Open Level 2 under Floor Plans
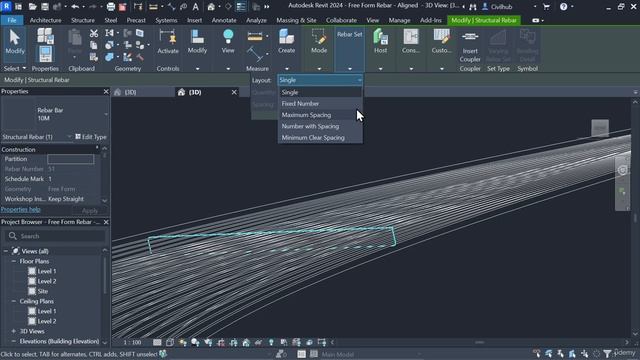The height and width of the screenshot is (360, 640). [x=47, y=281]
